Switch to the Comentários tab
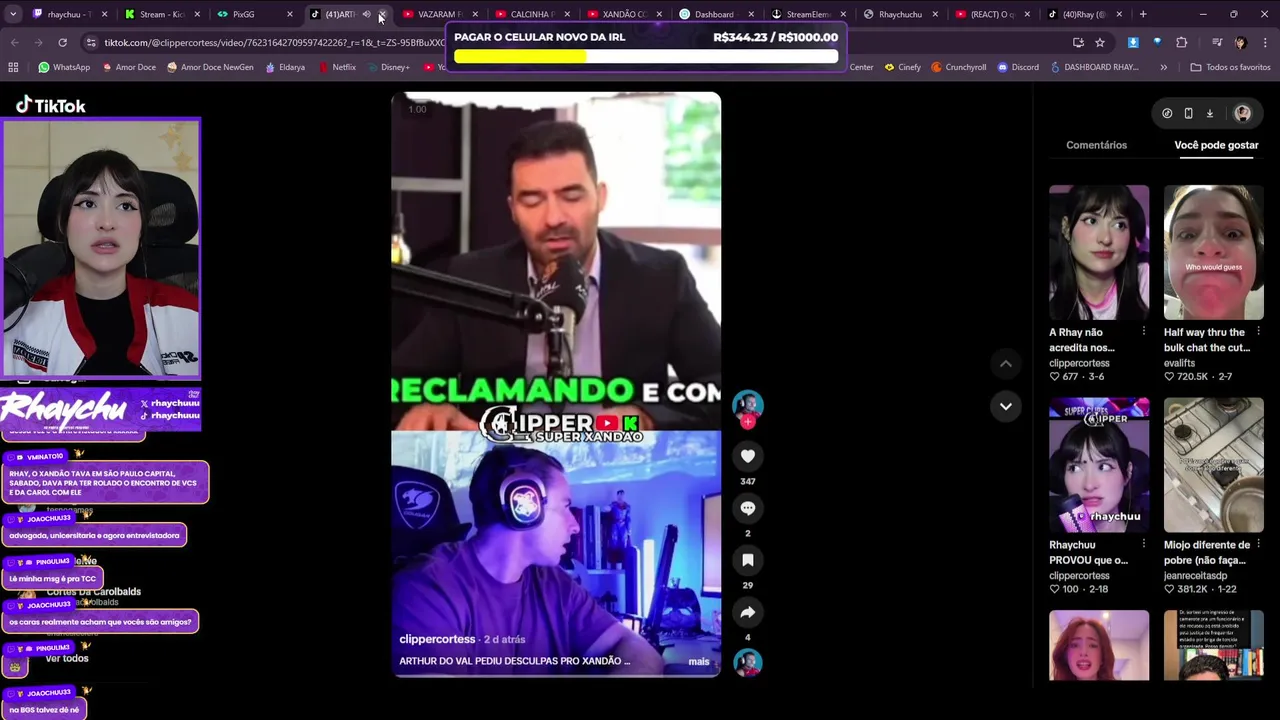This screenshot has height=720, width=1280. point(1096,145)
